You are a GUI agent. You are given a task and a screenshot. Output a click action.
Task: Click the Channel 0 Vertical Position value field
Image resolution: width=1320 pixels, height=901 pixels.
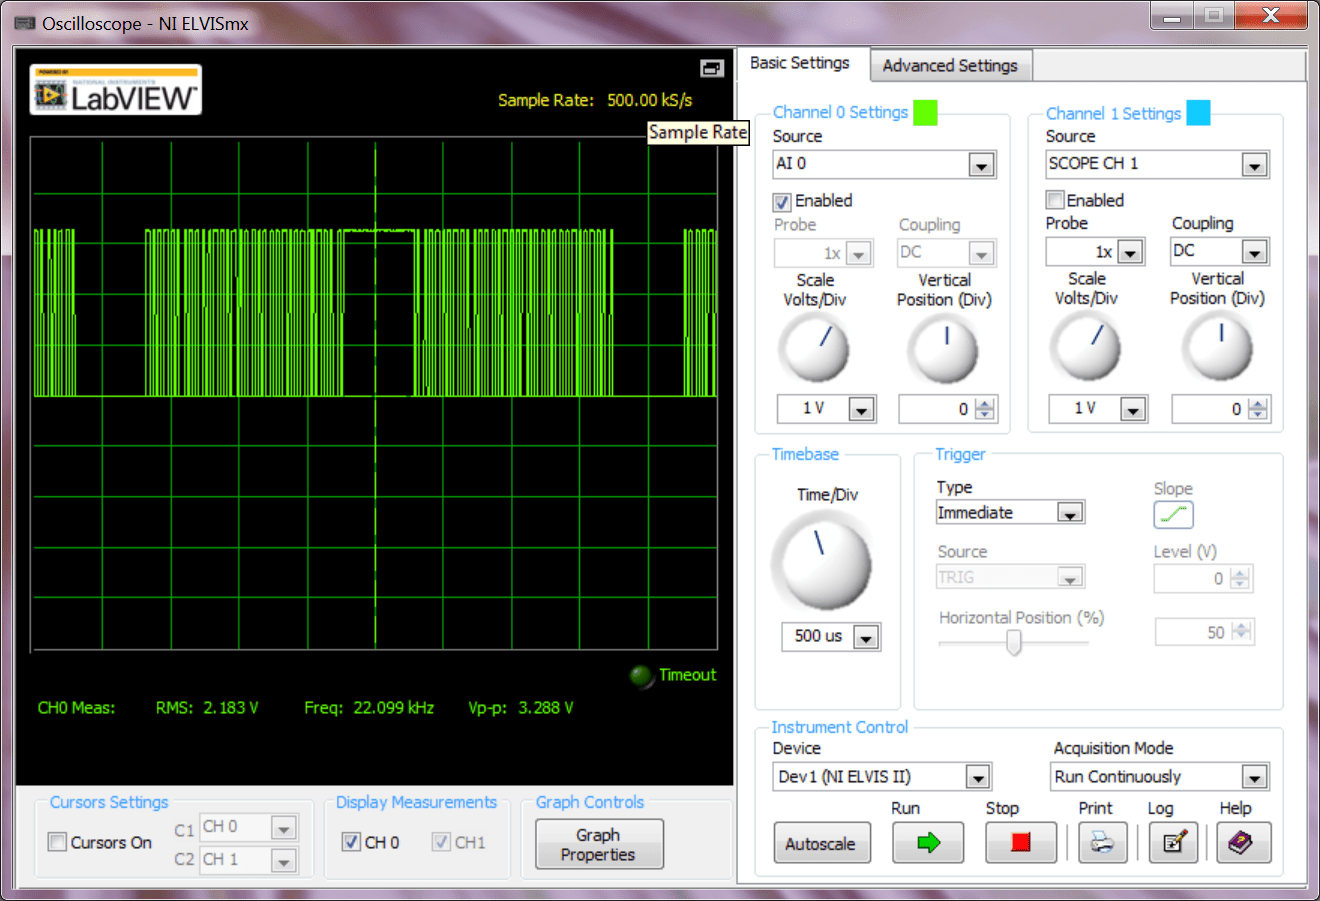tap(937, 409)
